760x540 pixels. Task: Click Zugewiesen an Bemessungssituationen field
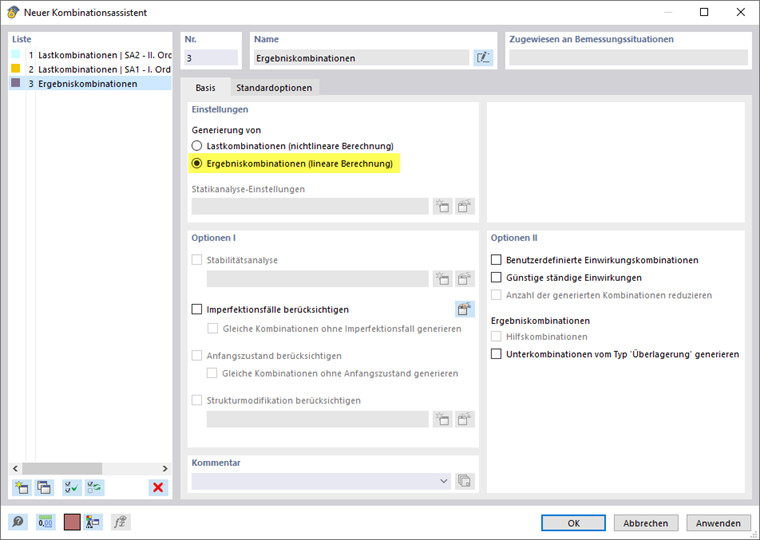(628, 58)
